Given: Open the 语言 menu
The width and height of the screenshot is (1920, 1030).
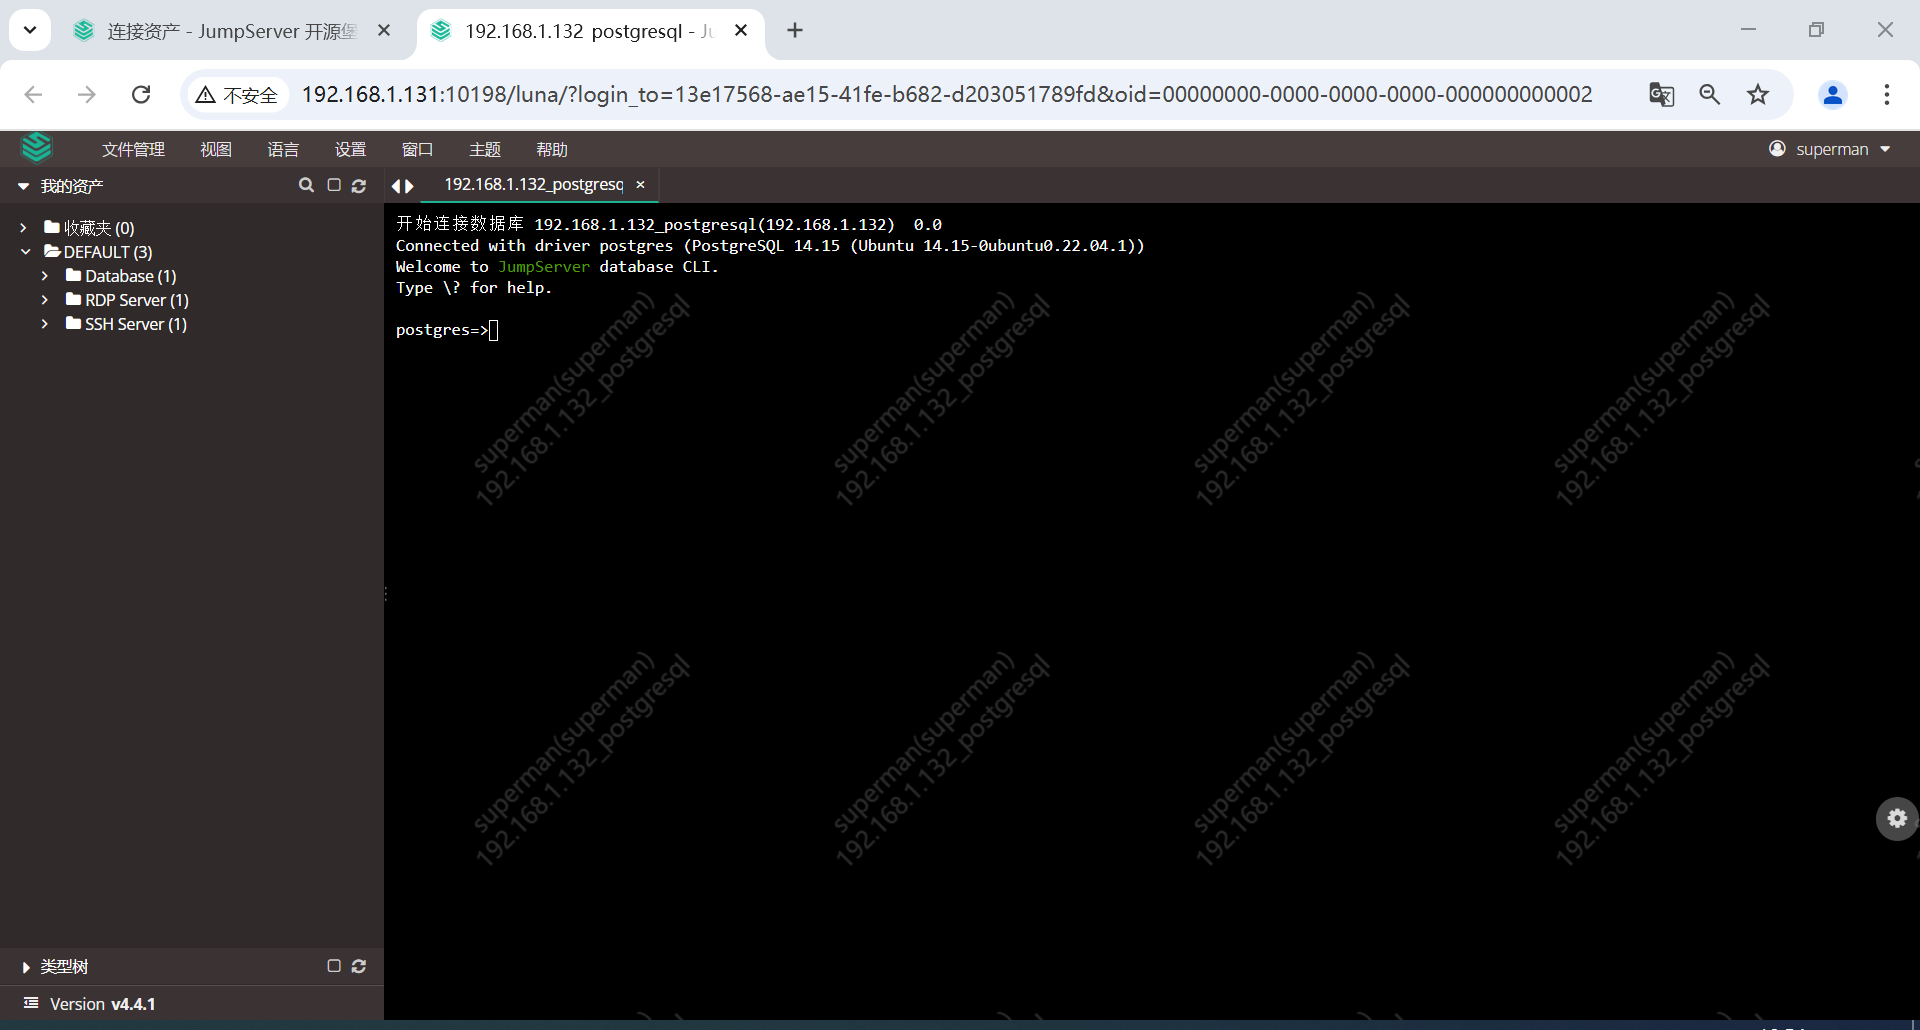Looking at the screenshot, I should coord(283,149).
